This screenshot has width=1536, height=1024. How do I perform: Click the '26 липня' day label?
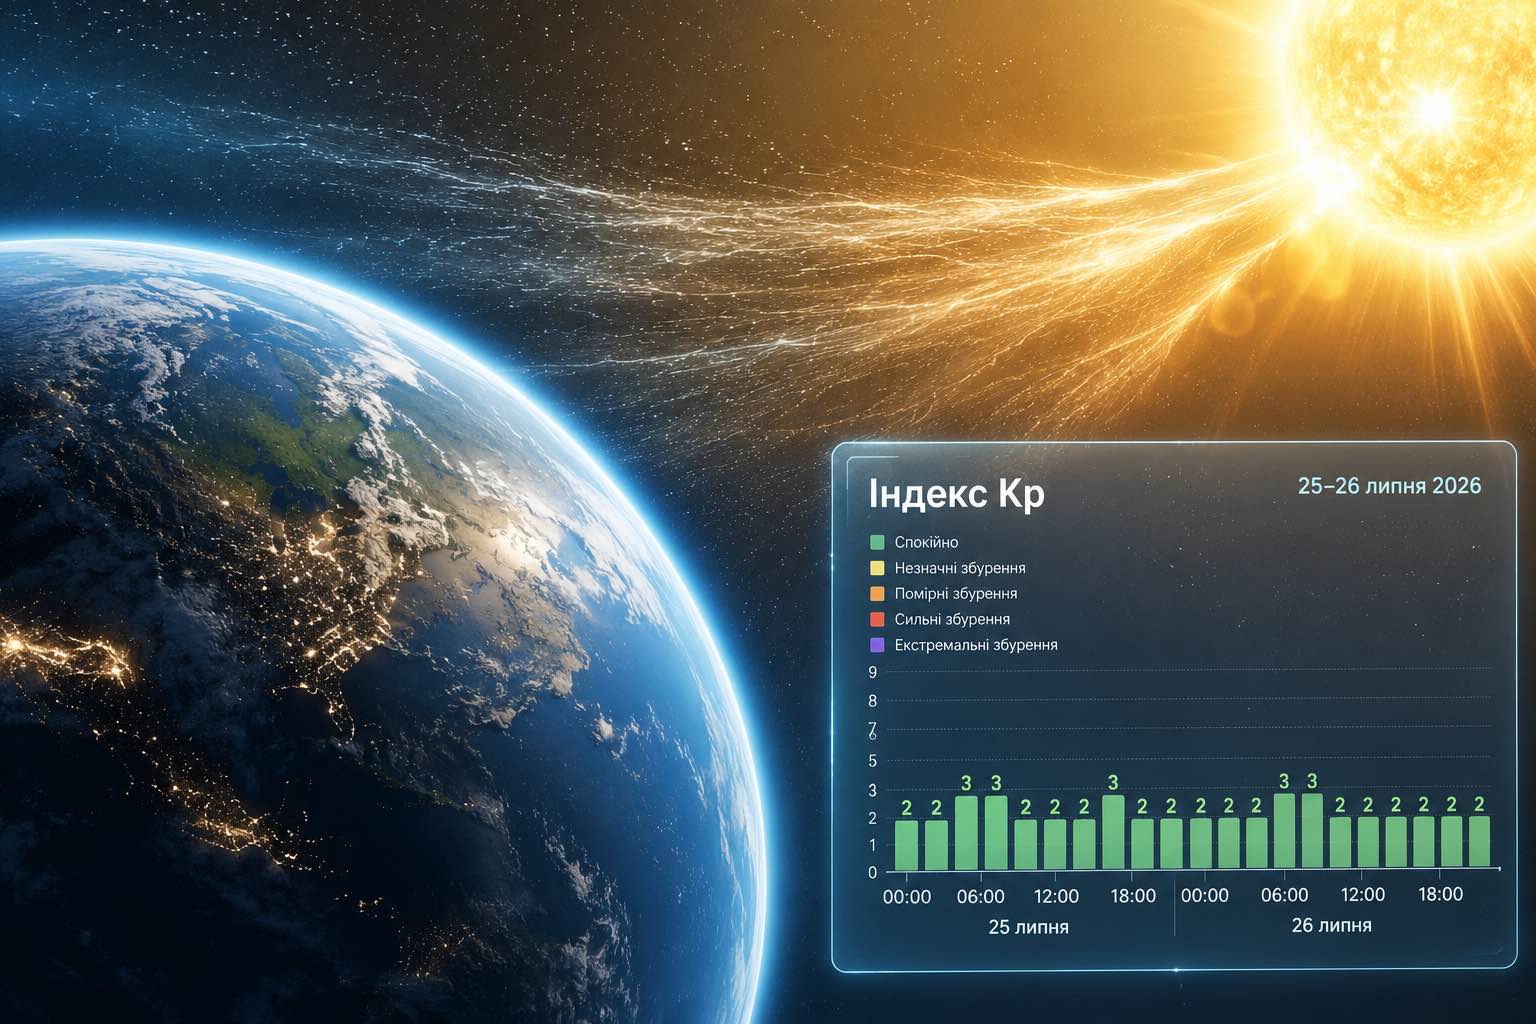click(1331, 925)
